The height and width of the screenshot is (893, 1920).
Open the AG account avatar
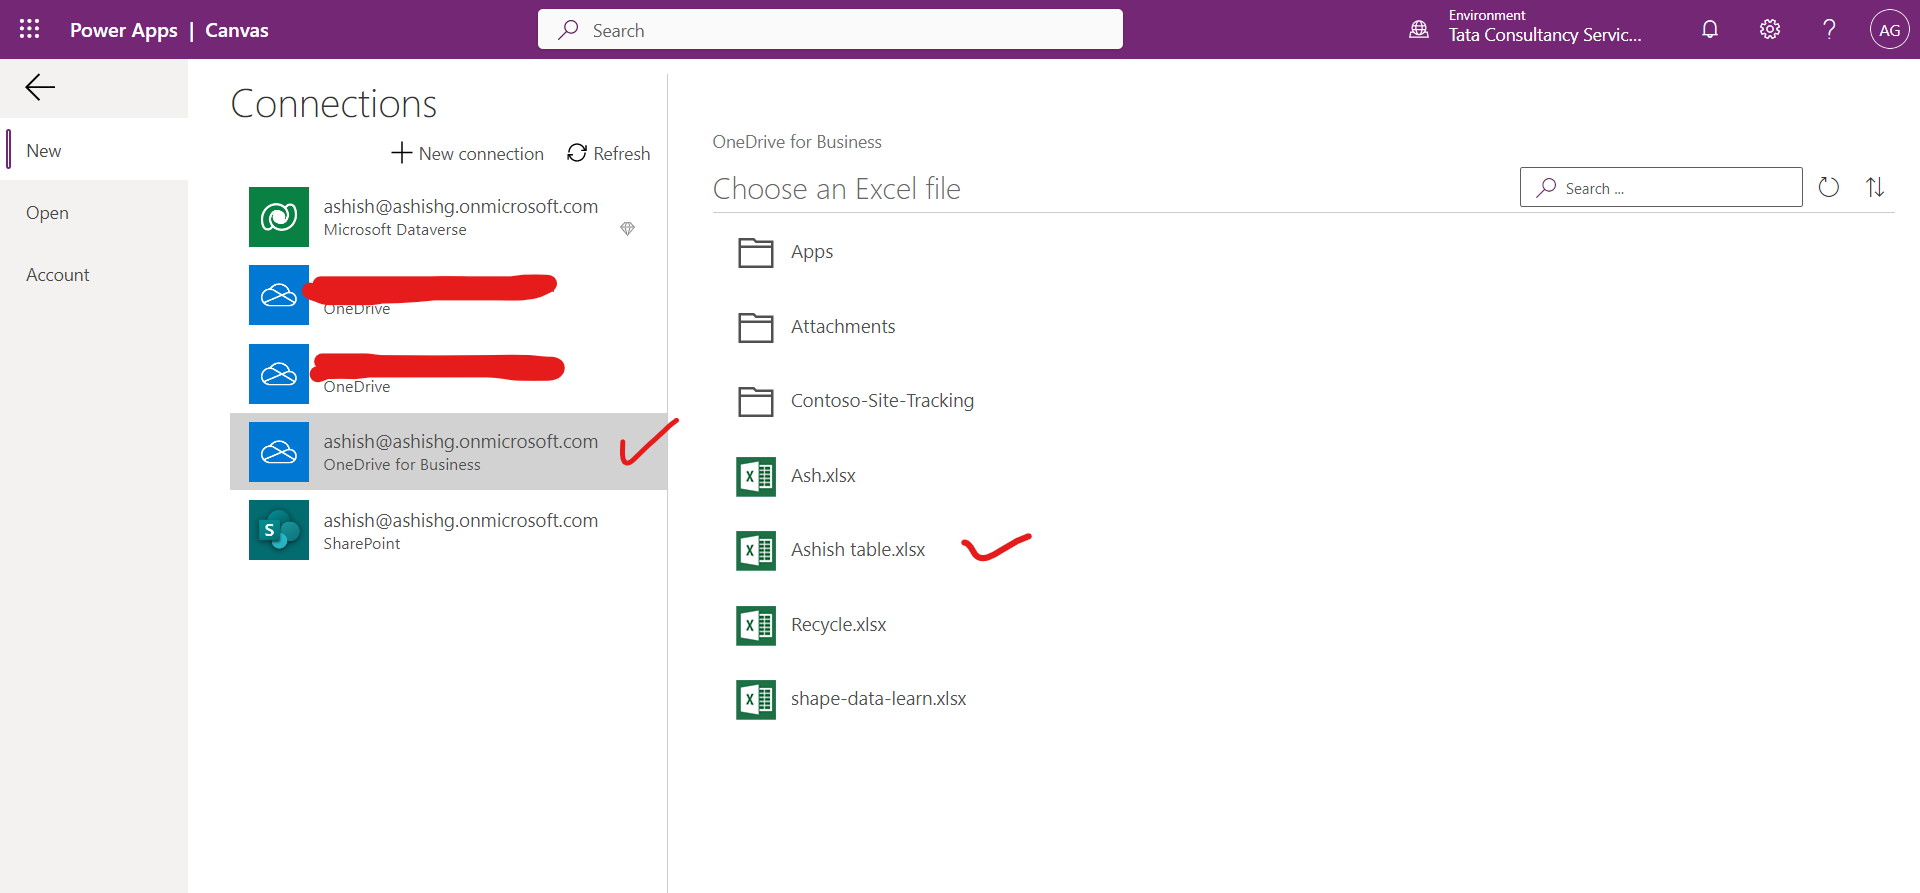click(1889, 30)
